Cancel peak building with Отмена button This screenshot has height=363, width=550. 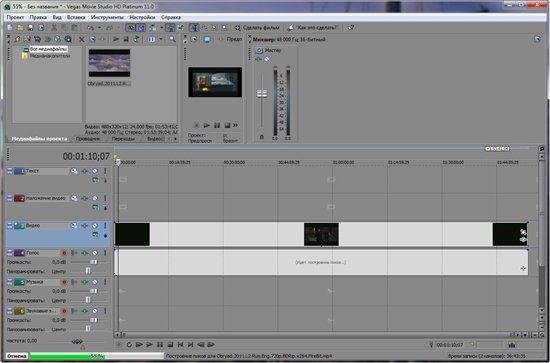[x=16, y=356]
